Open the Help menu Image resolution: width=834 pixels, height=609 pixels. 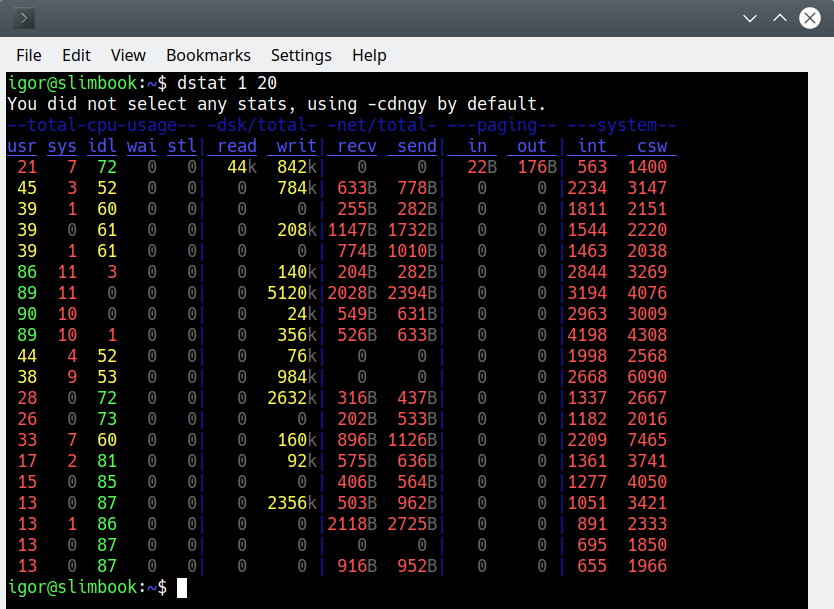click(x=369, y=55)
